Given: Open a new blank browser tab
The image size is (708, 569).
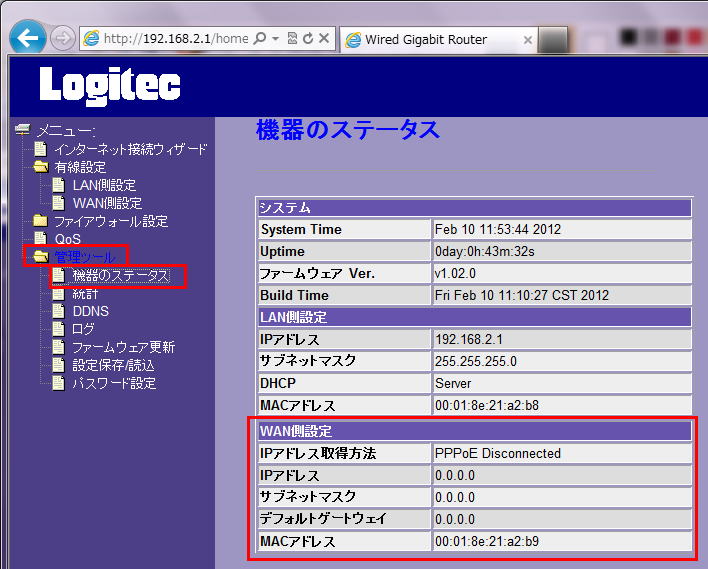Looking at the screenshot, I should pos(553,40).
